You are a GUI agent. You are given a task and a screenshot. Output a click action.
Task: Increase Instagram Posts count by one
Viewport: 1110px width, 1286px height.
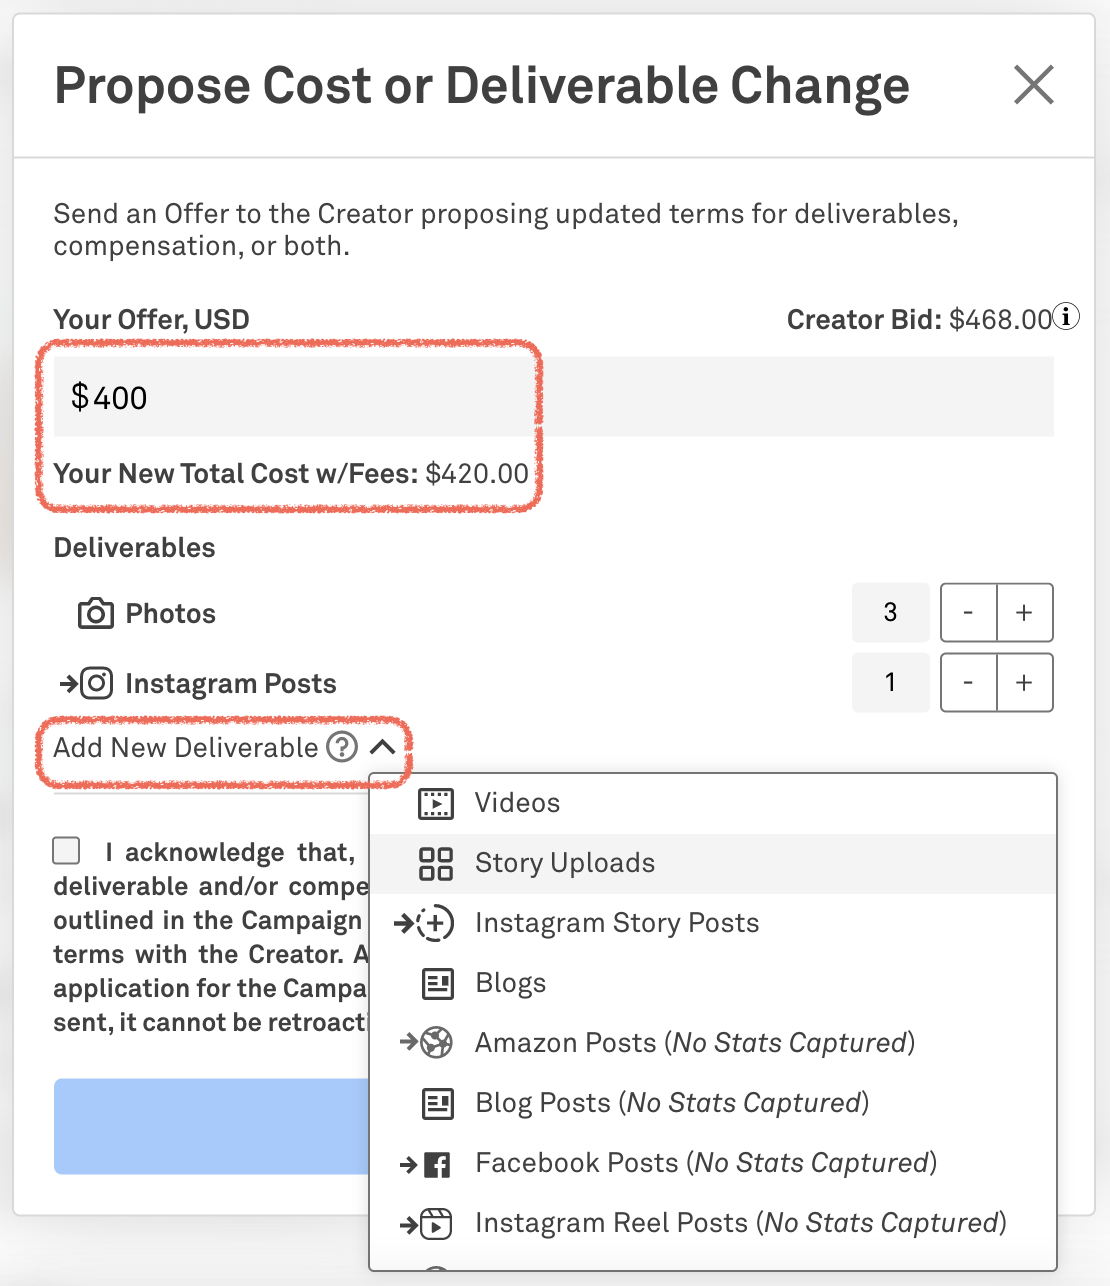coord(1024,683)
